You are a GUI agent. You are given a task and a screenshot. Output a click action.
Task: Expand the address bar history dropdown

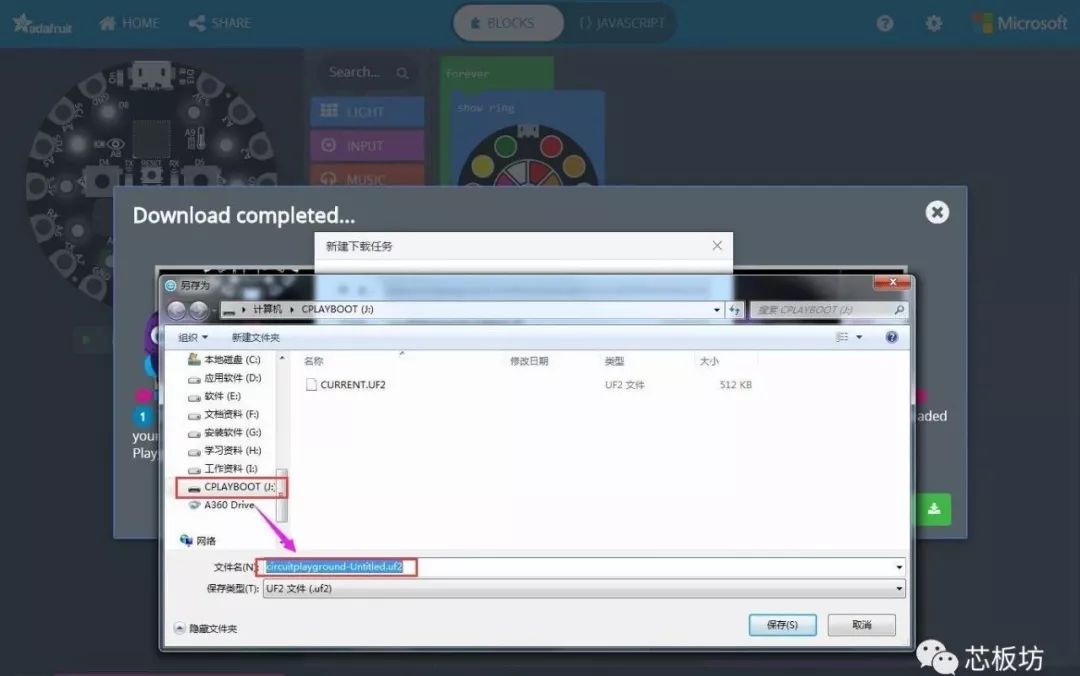716,310
